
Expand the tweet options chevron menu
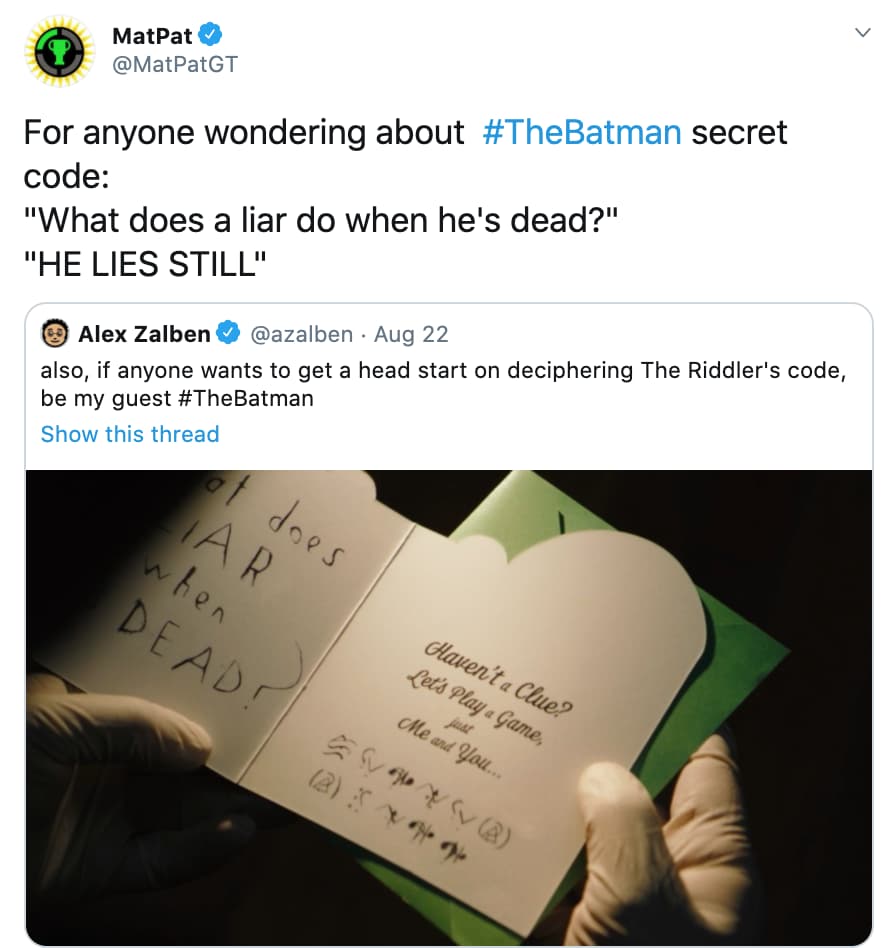tap(863, 33)
